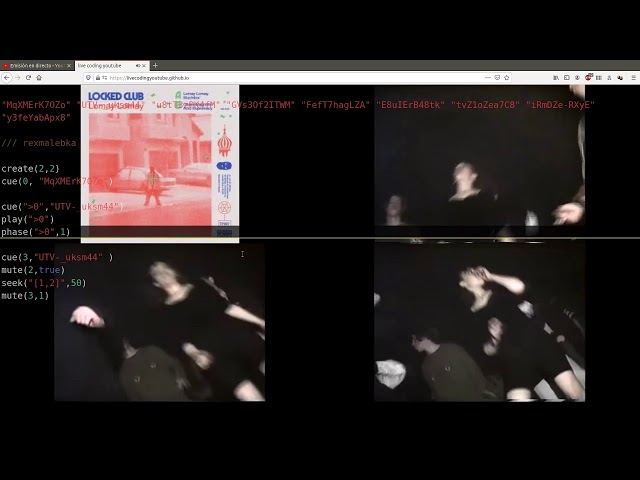Screen dimensions: 640x480
Task: Select the live coding youtube tab
Action: (112, 65)
